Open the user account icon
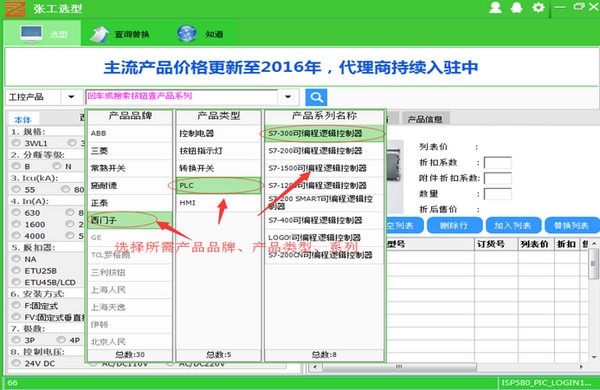 495,7
